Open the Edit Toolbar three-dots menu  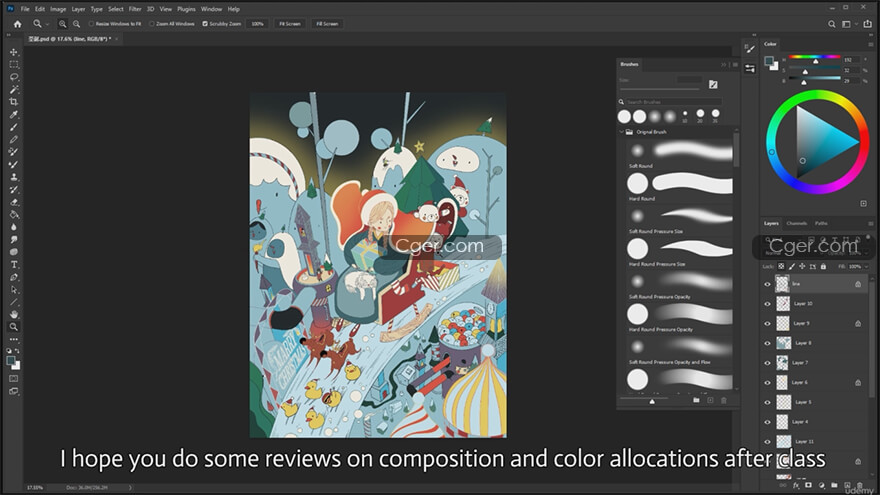tap(13, 339)
